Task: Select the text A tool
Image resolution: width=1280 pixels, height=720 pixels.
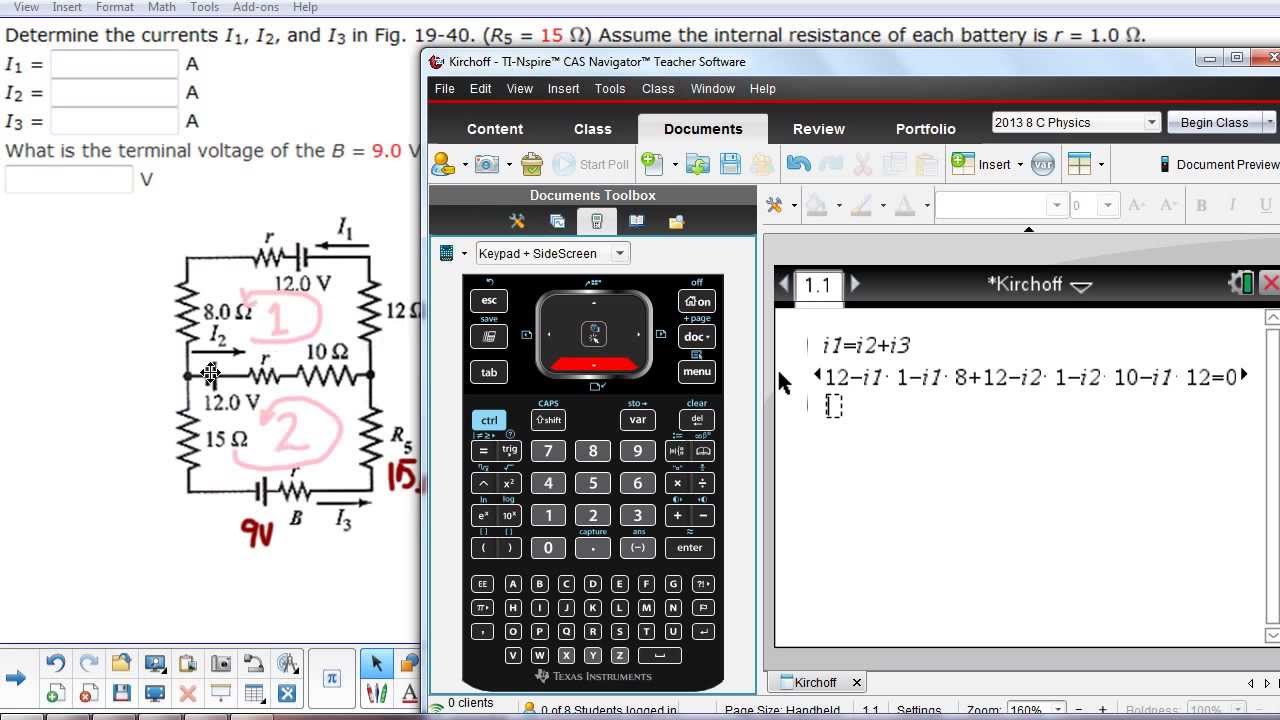Action: pyautogui.click(x=409, y=693)
